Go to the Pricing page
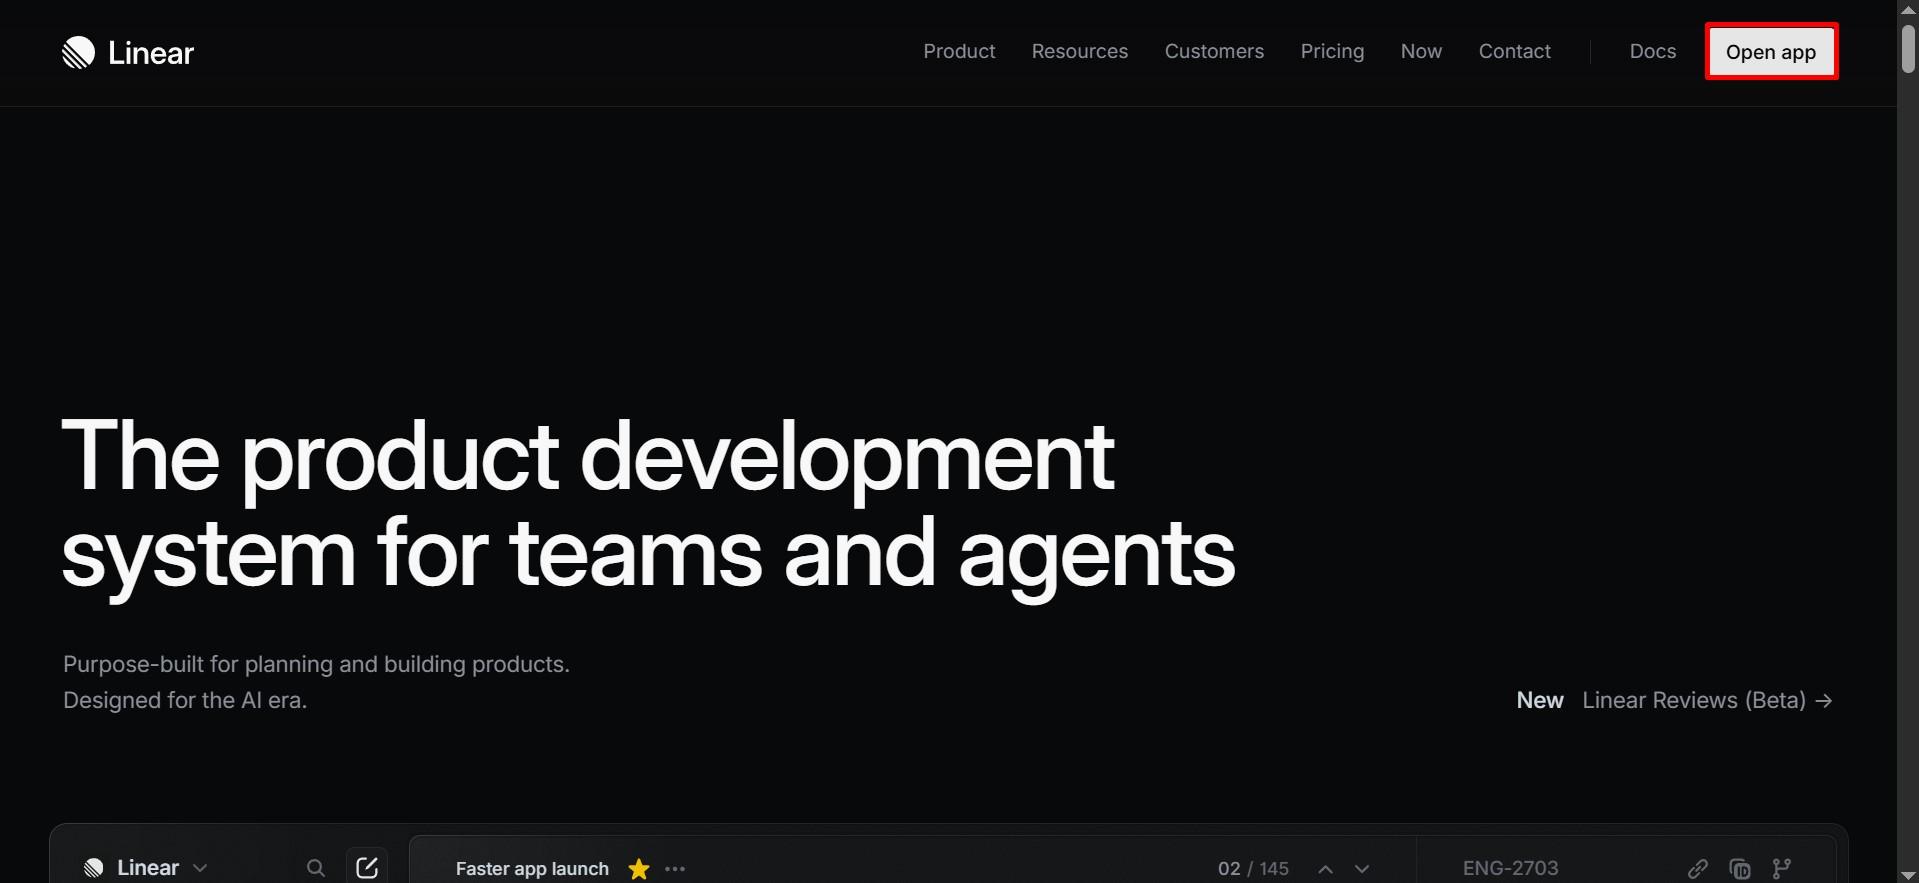This screenshot has height=883, width=1919. pyautogui.click(x=1332, y=52)
